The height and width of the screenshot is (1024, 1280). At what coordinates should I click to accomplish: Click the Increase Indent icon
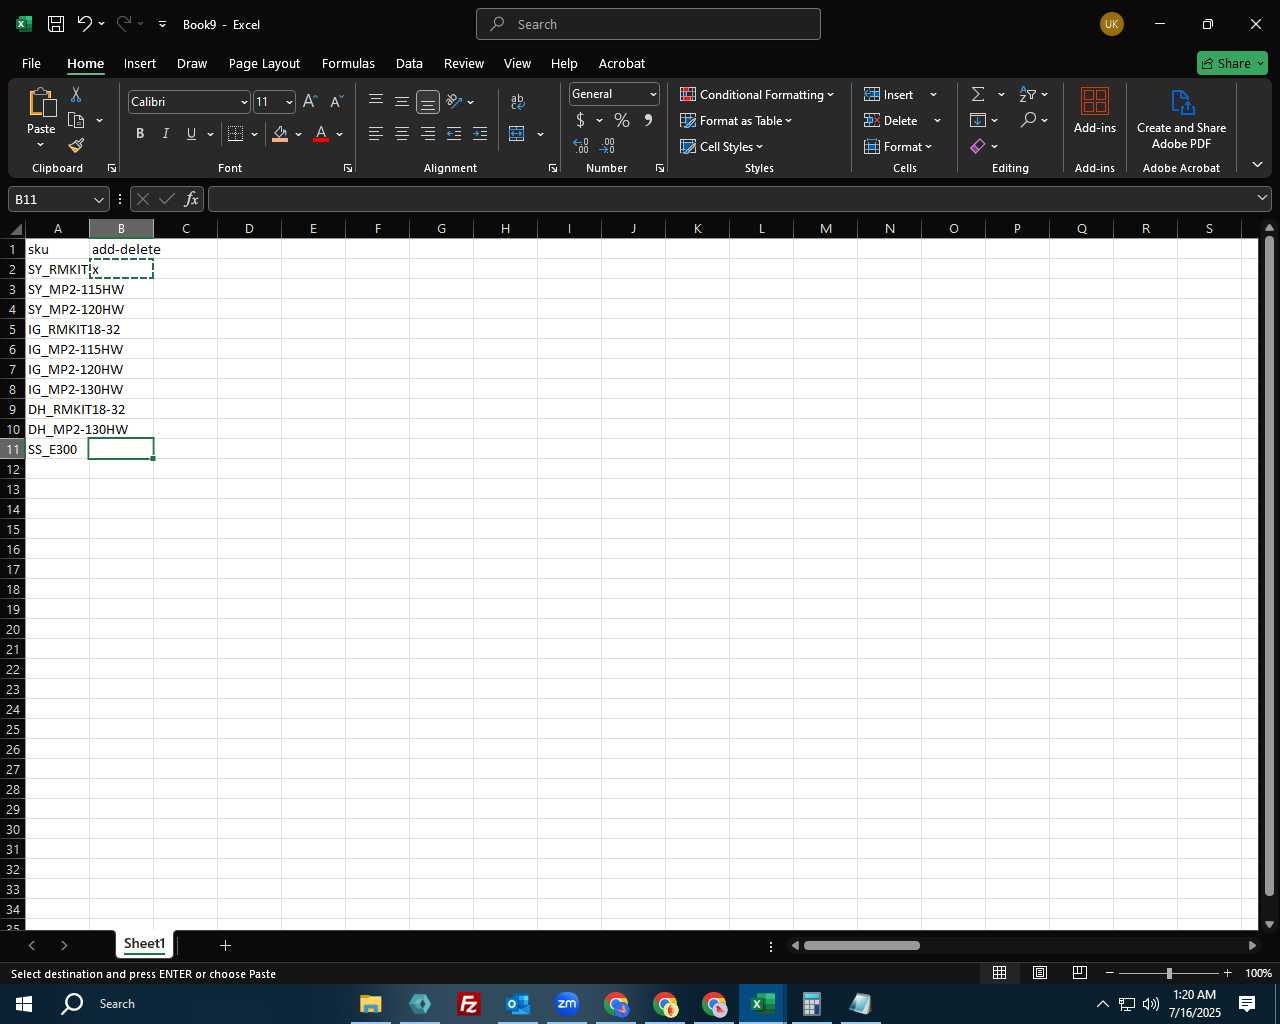(x=480, y=134)
